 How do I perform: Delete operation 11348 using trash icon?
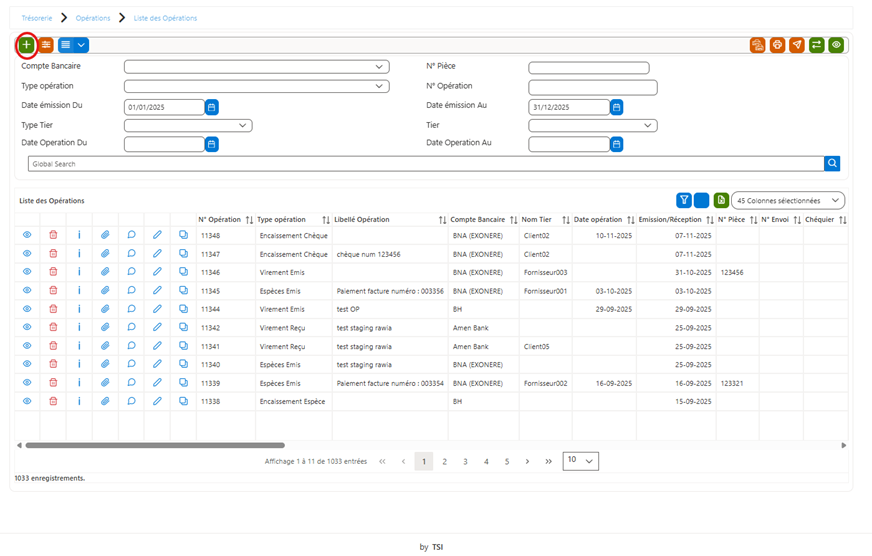pyautogui.click(x=53, y=235)
